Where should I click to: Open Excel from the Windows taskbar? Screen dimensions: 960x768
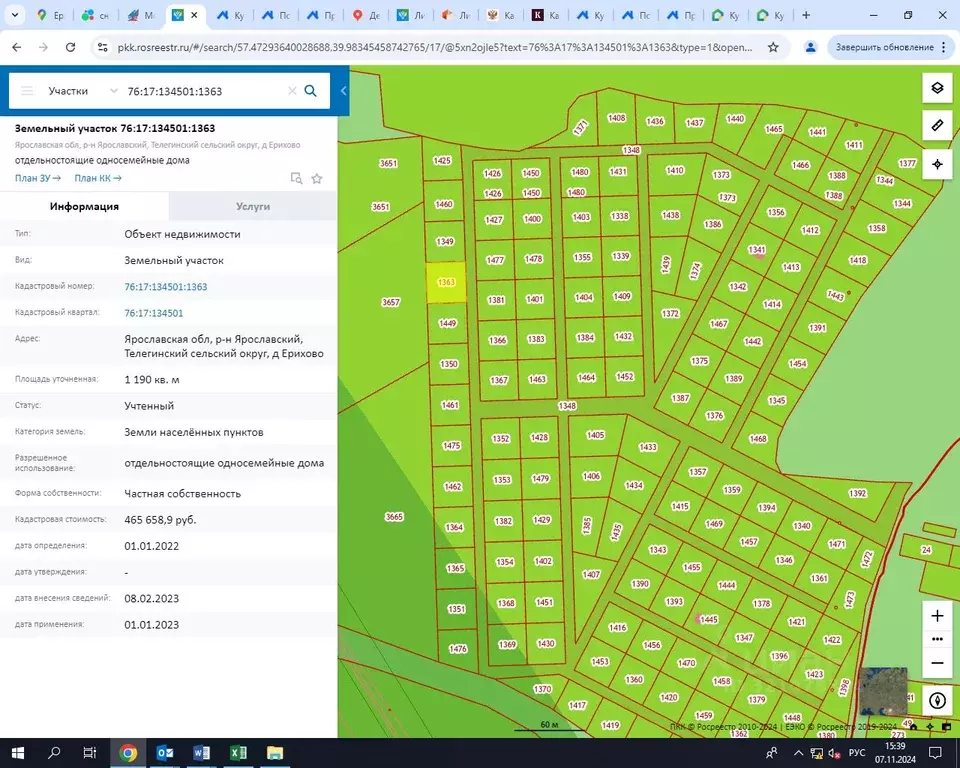(238, 753)
